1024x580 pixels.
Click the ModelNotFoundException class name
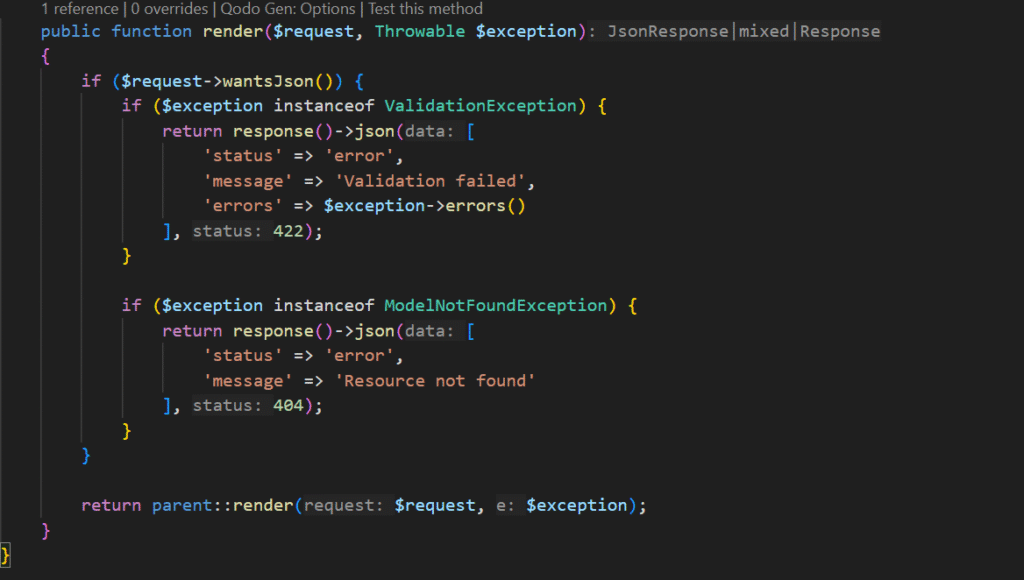tap(495, 305)
